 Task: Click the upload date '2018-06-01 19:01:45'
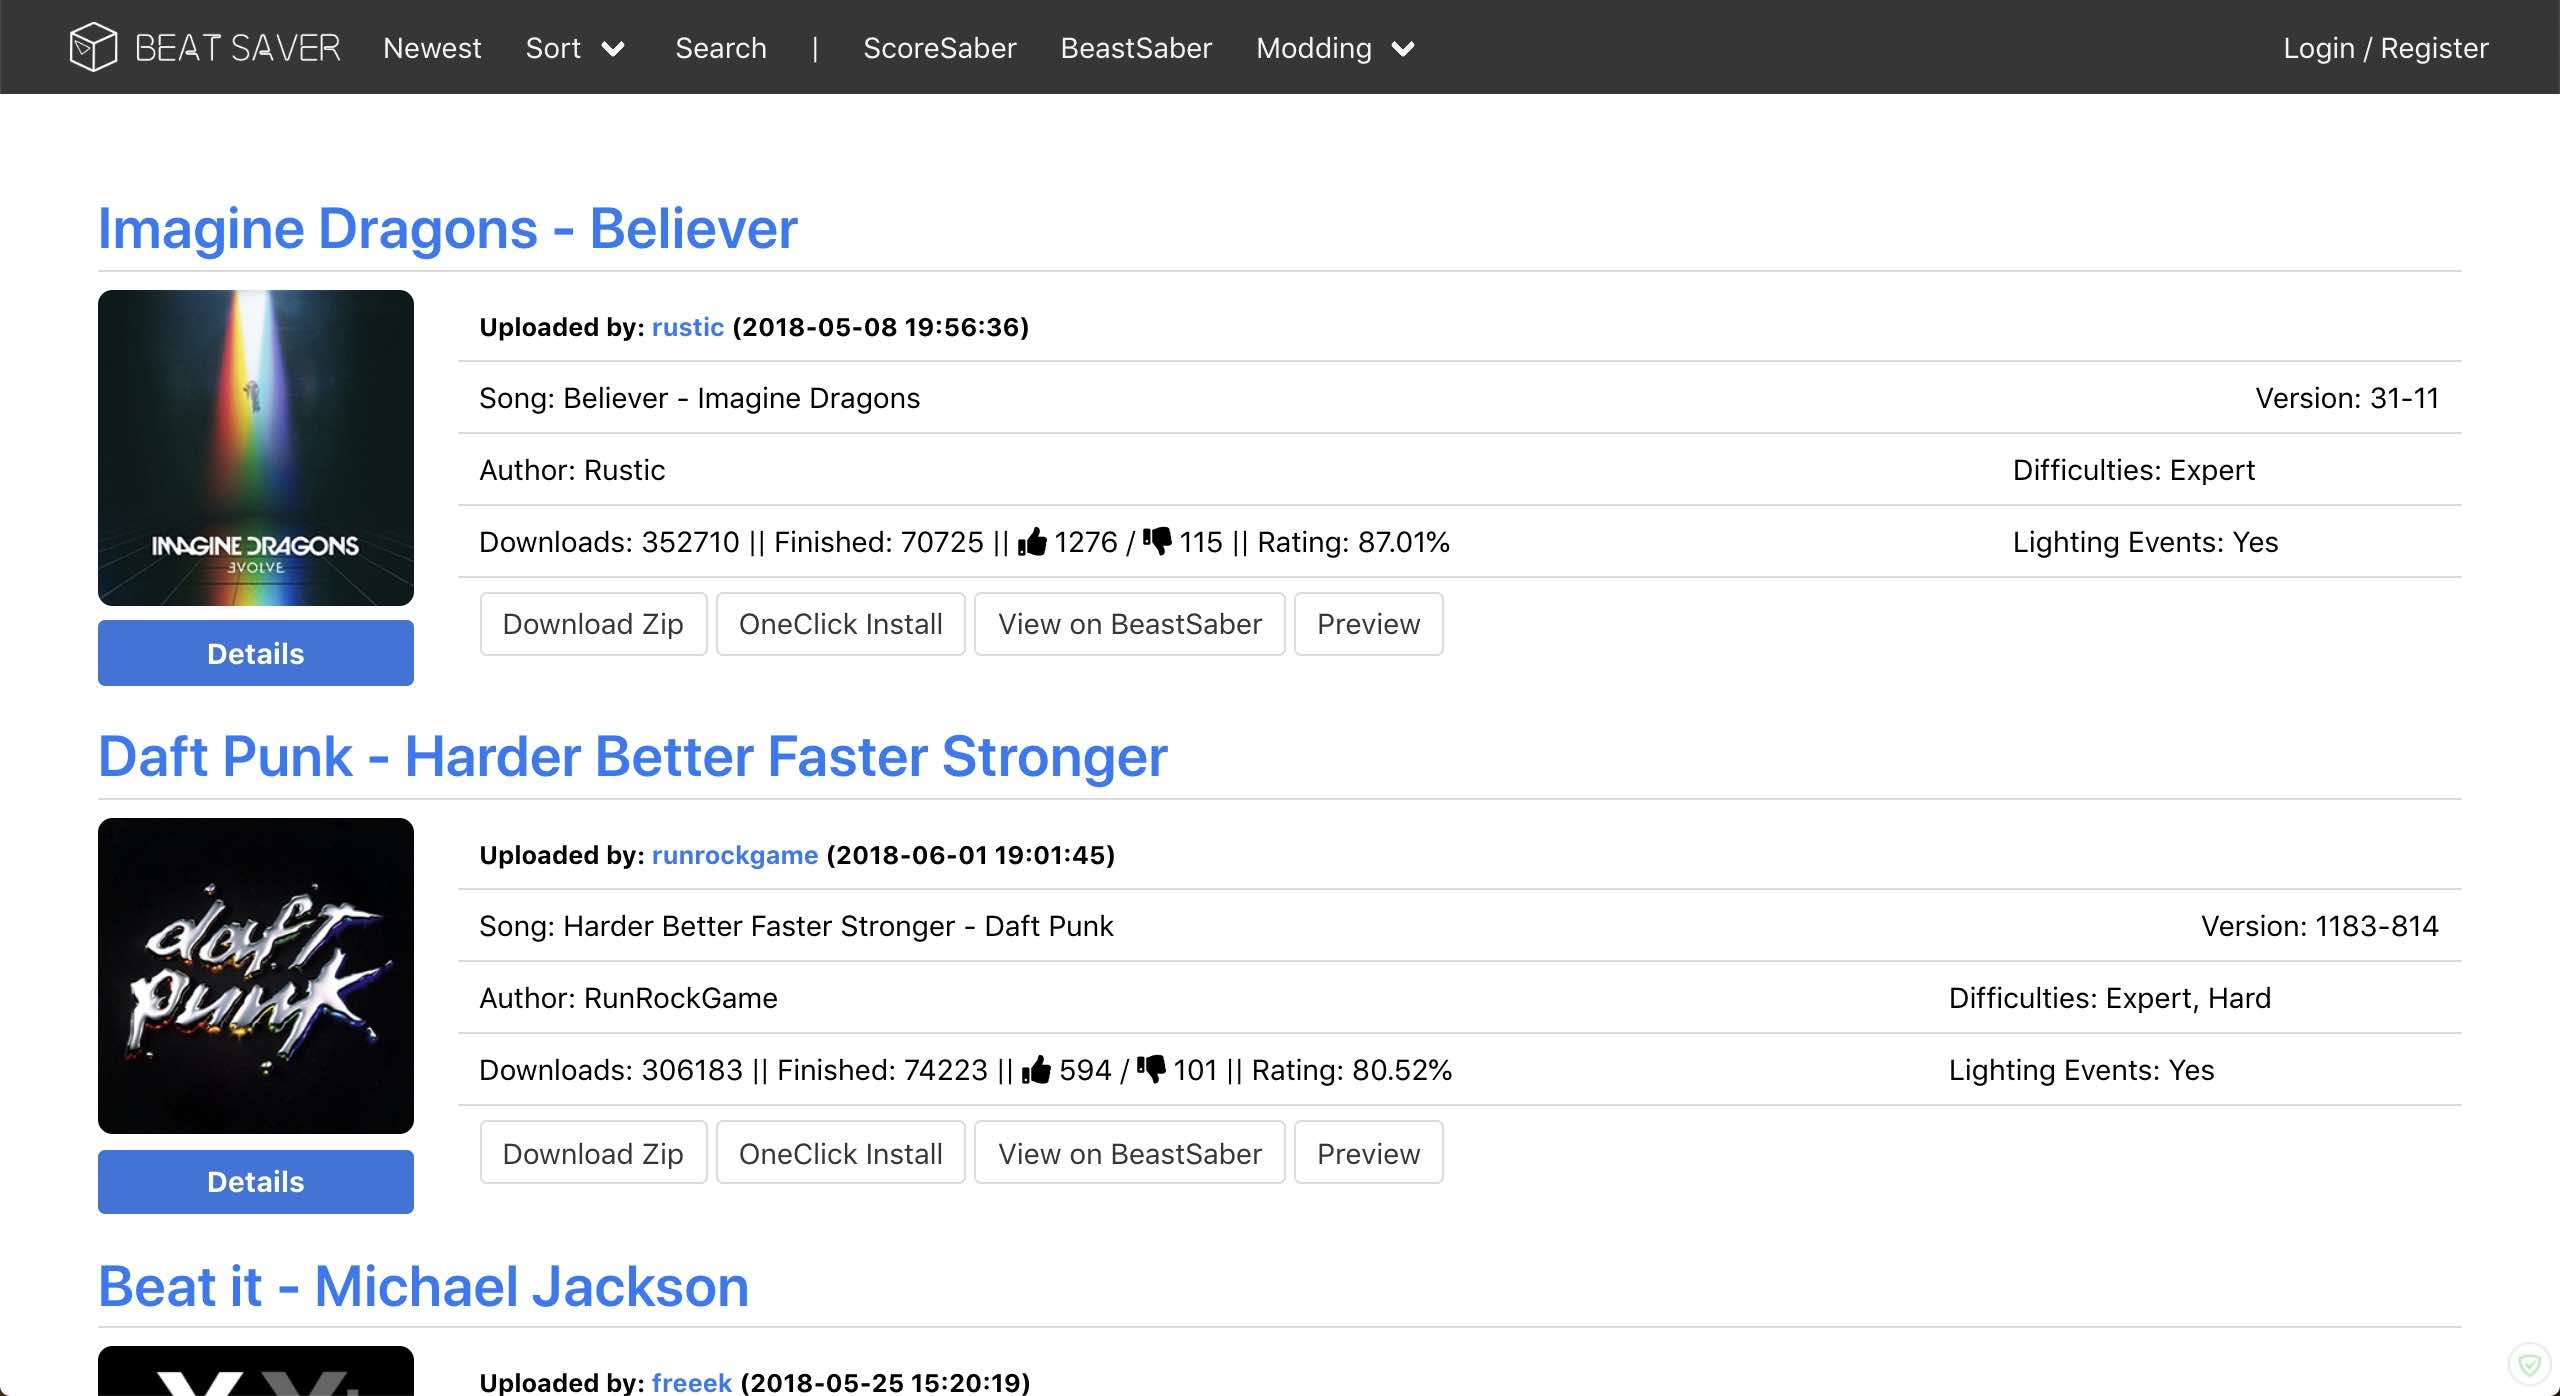point(970,855)
